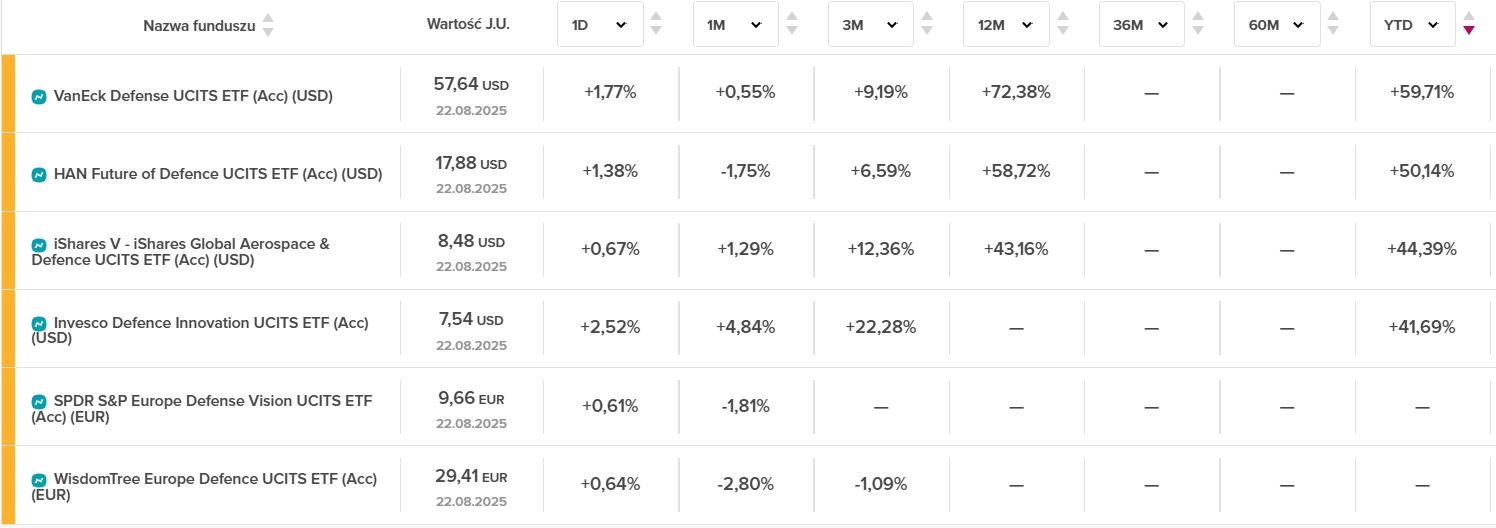This screenshot has width=1496, height=528.
Task: Open VanEck Defense UCITS ETF fund page
Action: click(x=193, y=97)
